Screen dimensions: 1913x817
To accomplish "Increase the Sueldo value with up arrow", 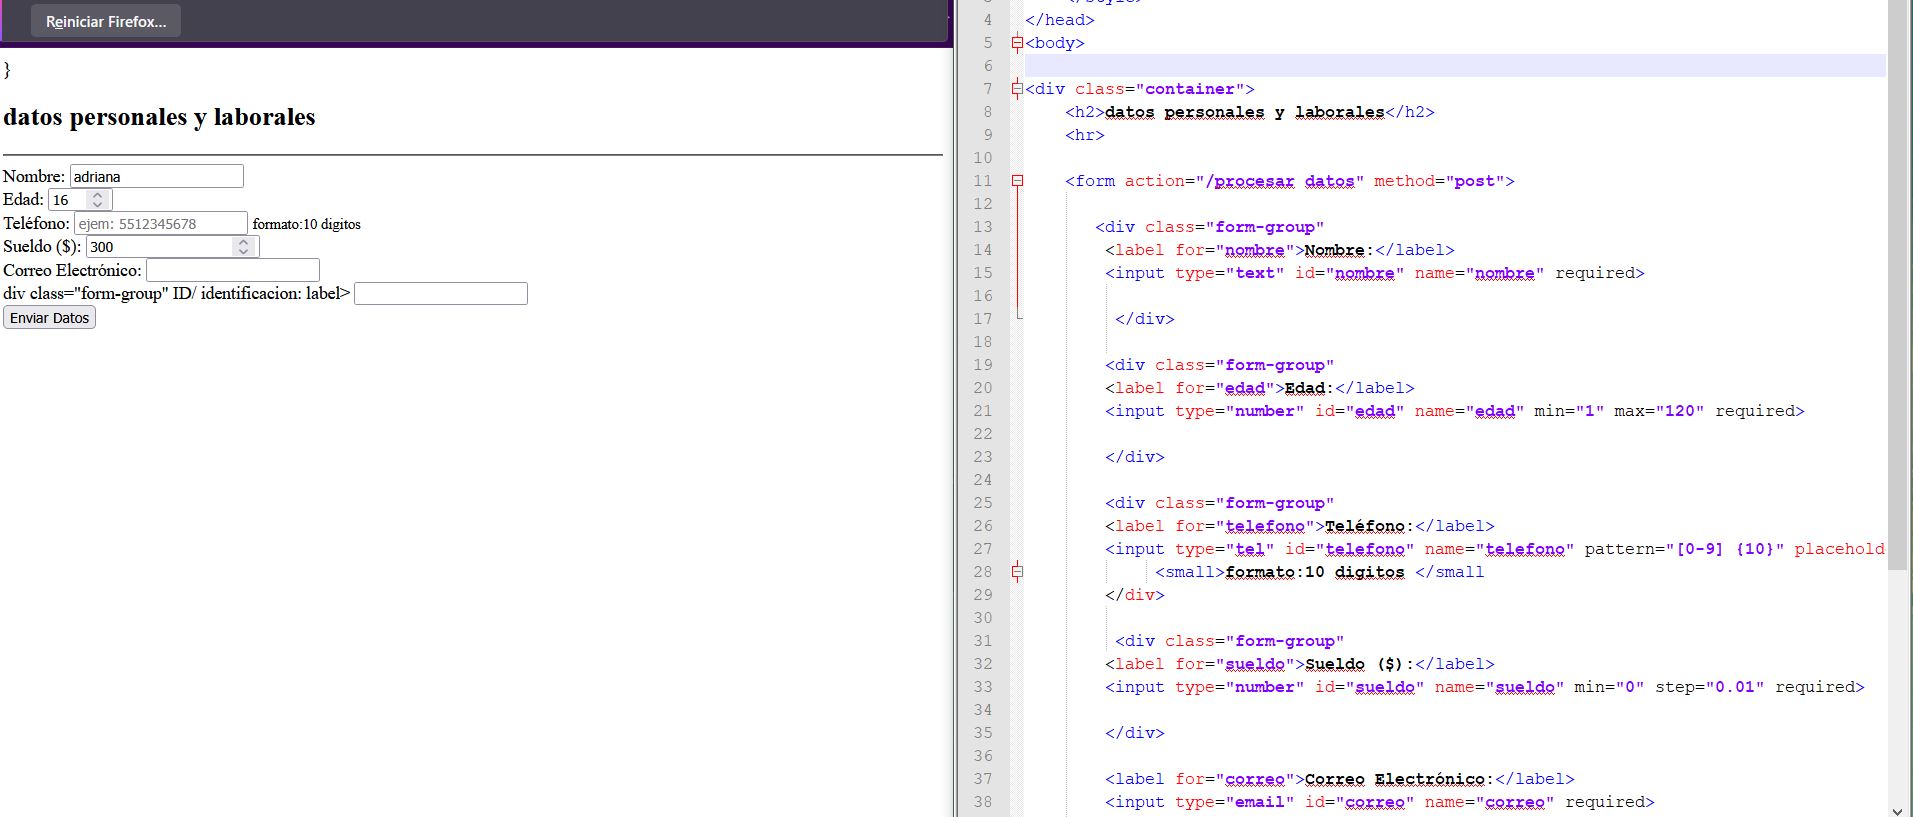I will 243,242.
